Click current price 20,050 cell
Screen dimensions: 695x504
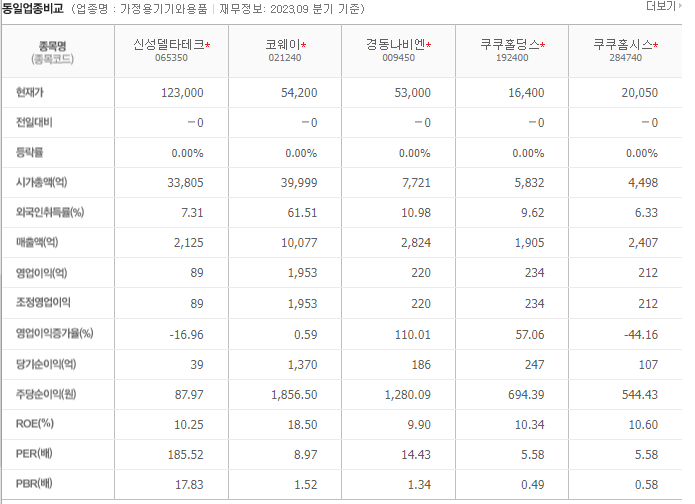click(640, 93)
